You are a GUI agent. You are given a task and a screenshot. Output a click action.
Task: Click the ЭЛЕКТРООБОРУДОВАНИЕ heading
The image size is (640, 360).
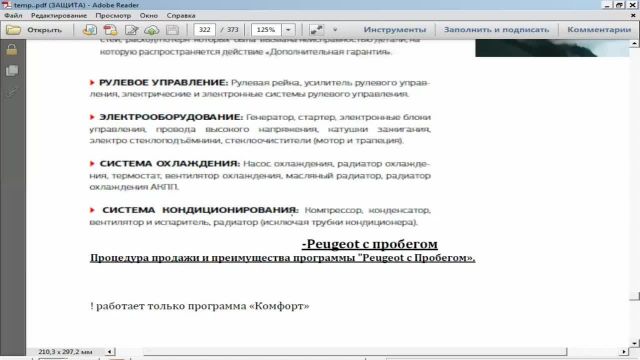coord(171,117)
